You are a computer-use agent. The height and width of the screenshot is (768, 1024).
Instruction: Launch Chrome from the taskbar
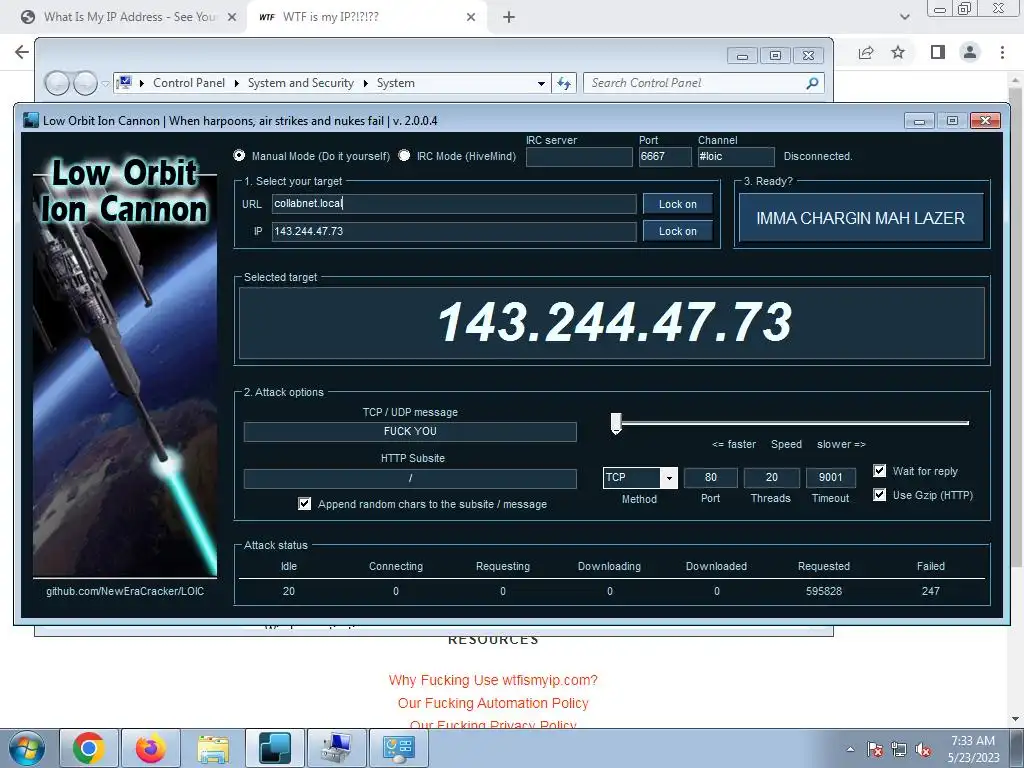coord(89,748)
